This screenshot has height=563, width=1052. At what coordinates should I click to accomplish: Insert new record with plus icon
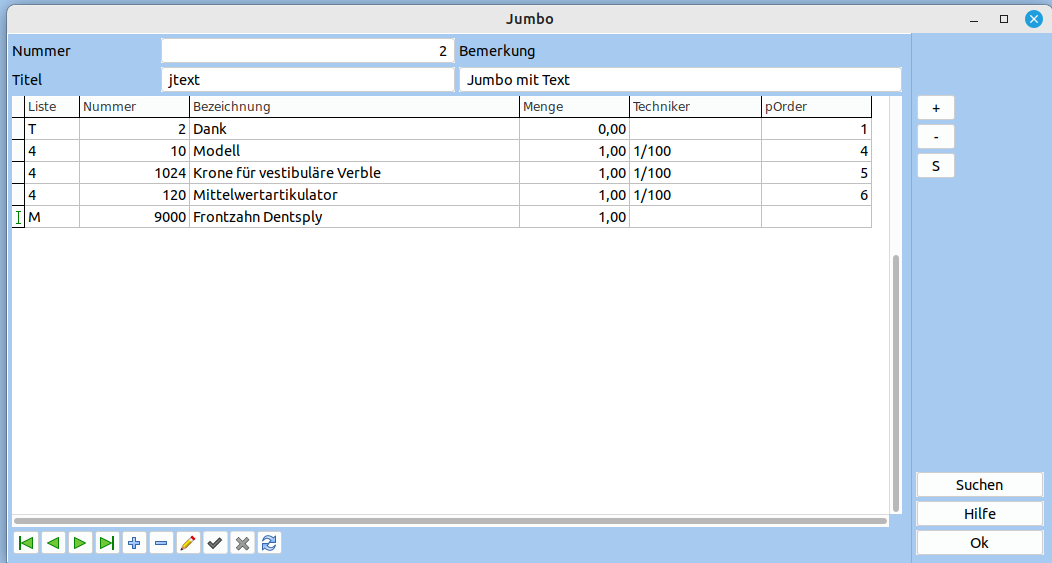click(x=134, y=543)
